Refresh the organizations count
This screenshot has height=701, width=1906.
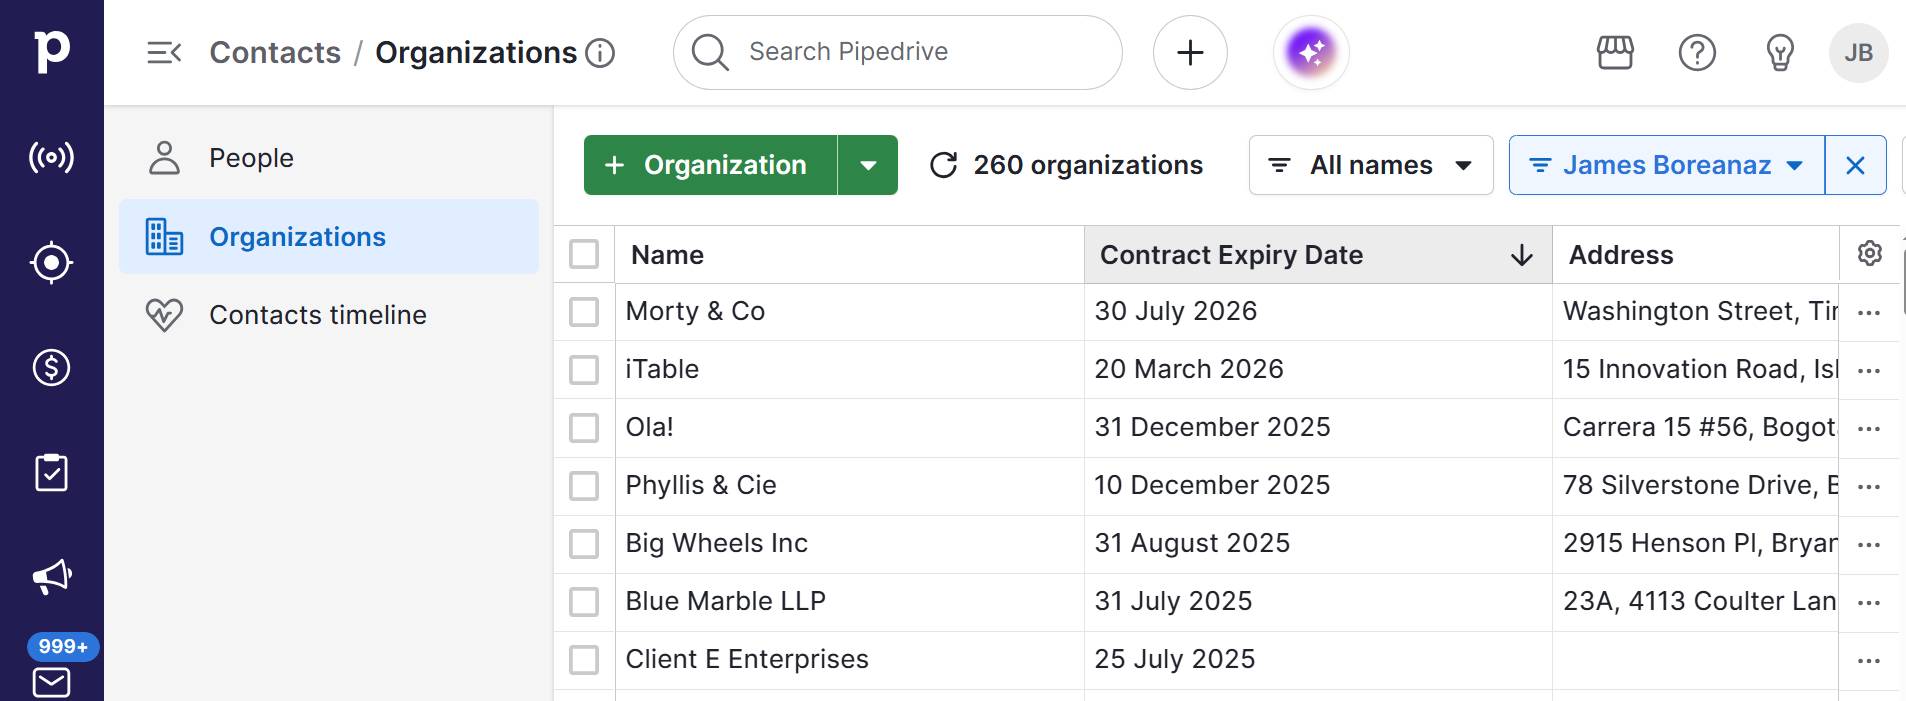[943, 165]
